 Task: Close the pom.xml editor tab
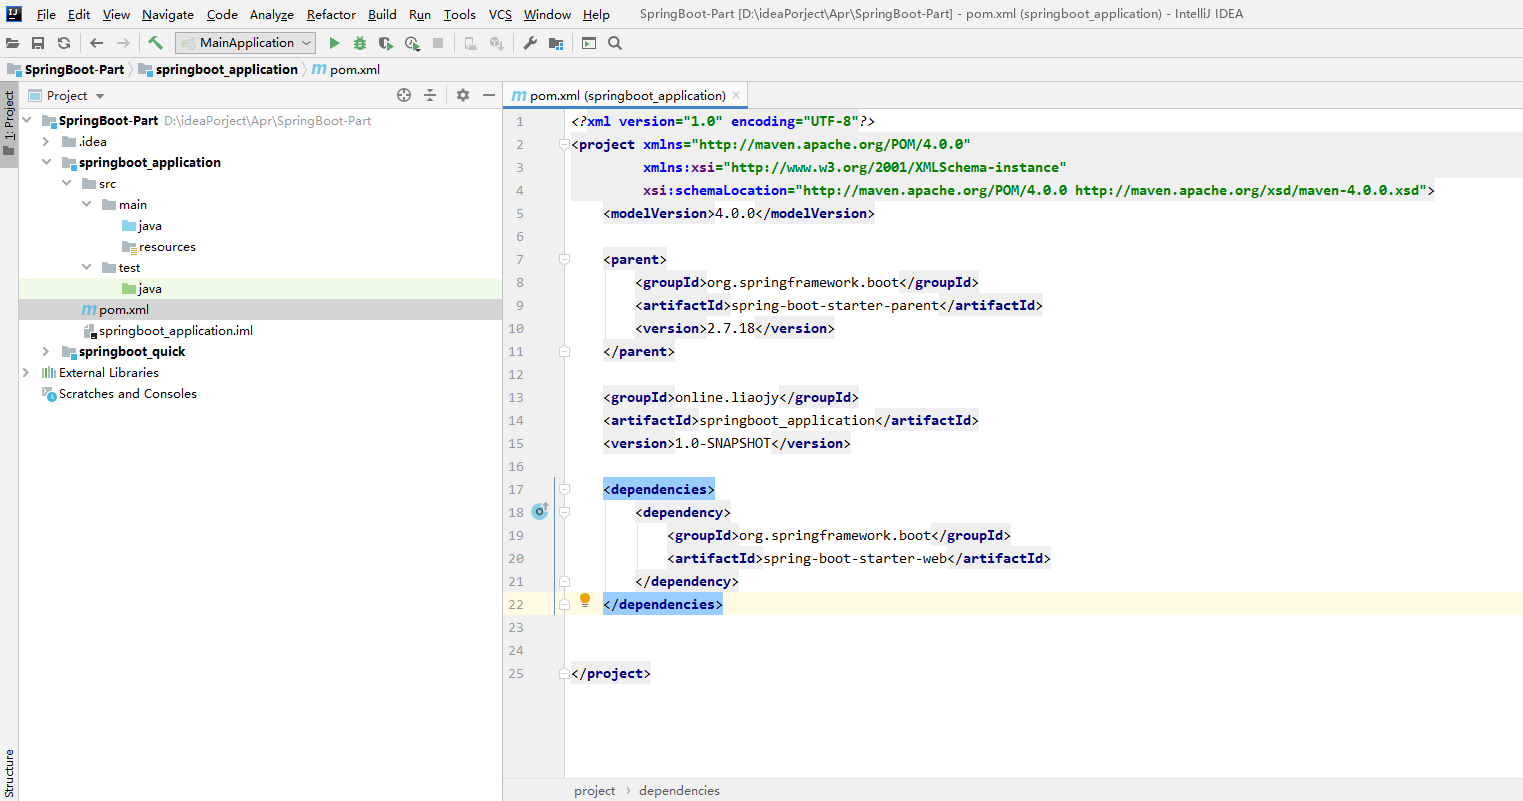coord(736,95)
